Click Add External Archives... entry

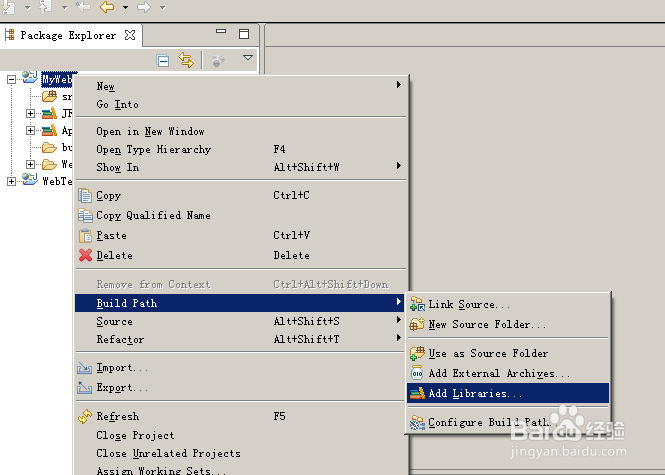pos(508,373)
